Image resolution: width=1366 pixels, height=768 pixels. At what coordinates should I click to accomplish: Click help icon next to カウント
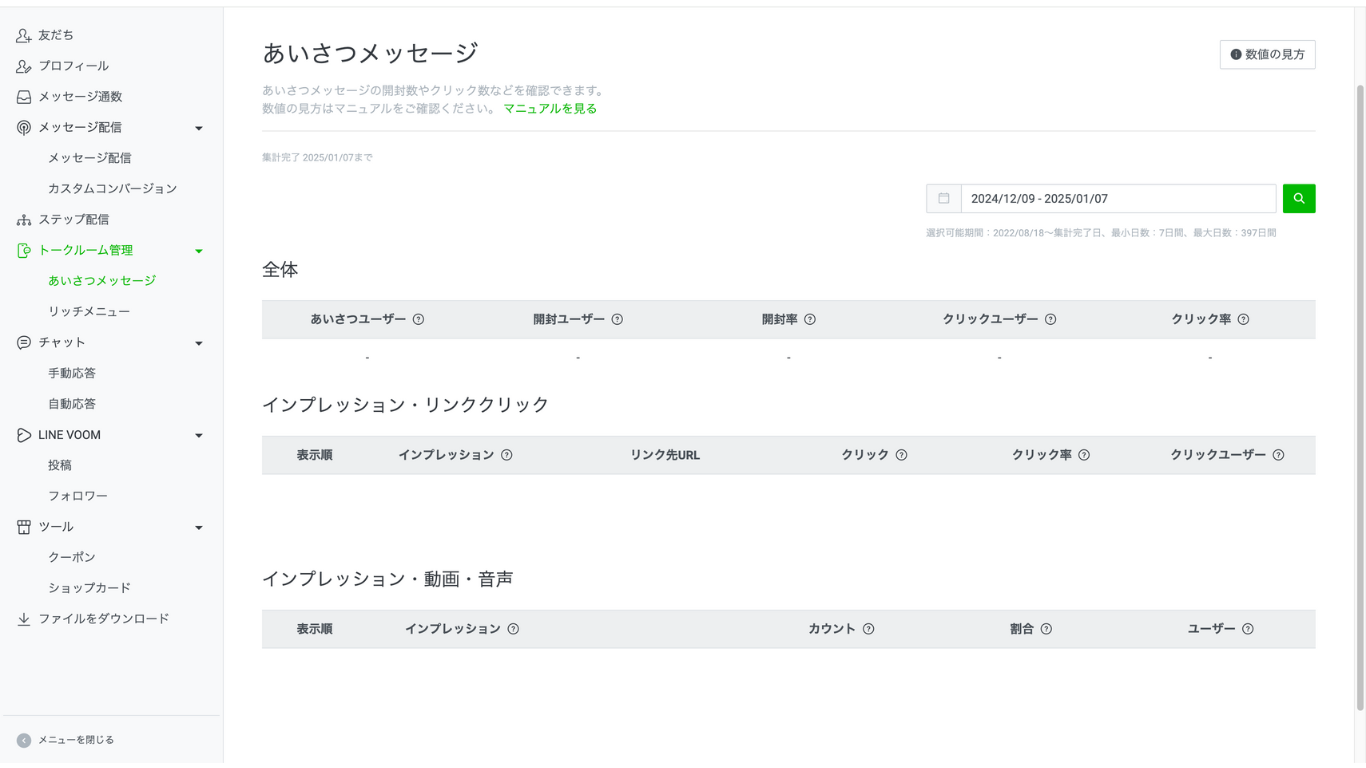click(x=868, y=629)
